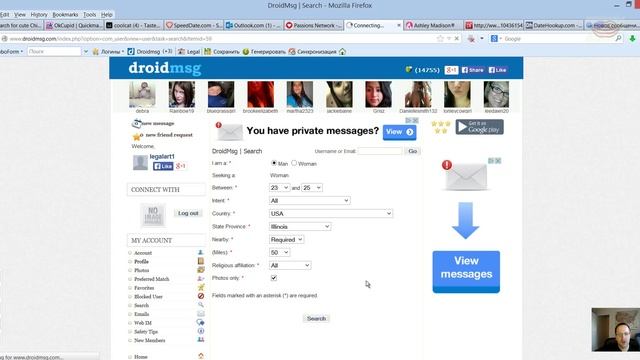Open the Rainbow19 member thumbnail
Image resolution: width=640 pixels, height=360 pixels.
click(182, 94)
